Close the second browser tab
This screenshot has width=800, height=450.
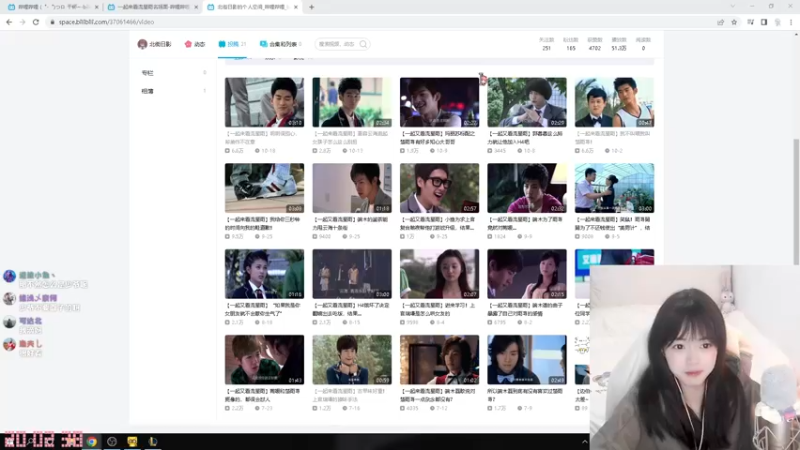[196, 7]
